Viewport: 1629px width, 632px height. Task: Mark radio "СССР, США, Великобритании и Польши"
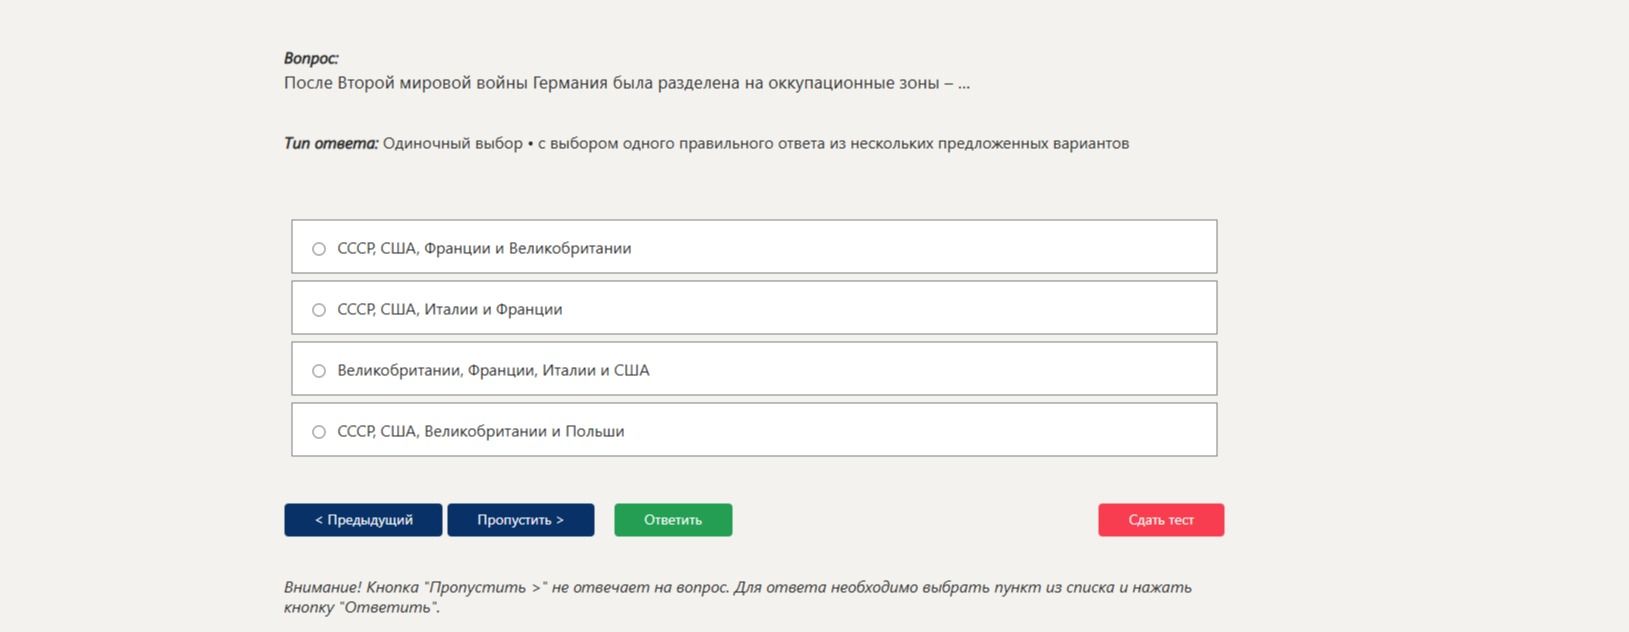point(319,432)
